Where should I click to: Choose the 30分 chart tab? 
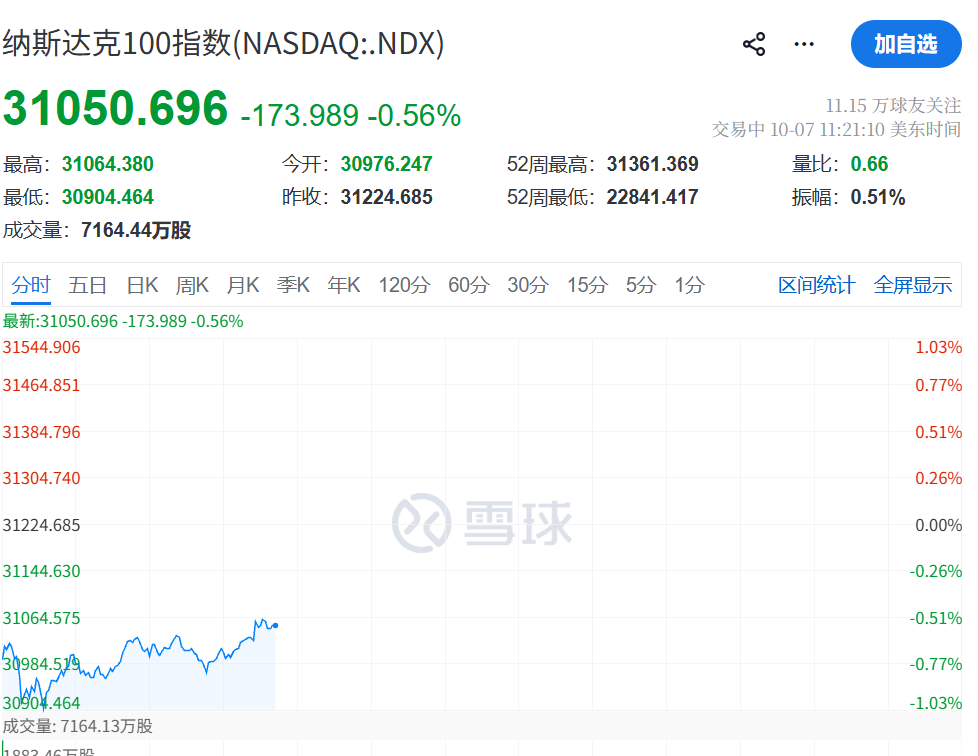click(528, 285)
